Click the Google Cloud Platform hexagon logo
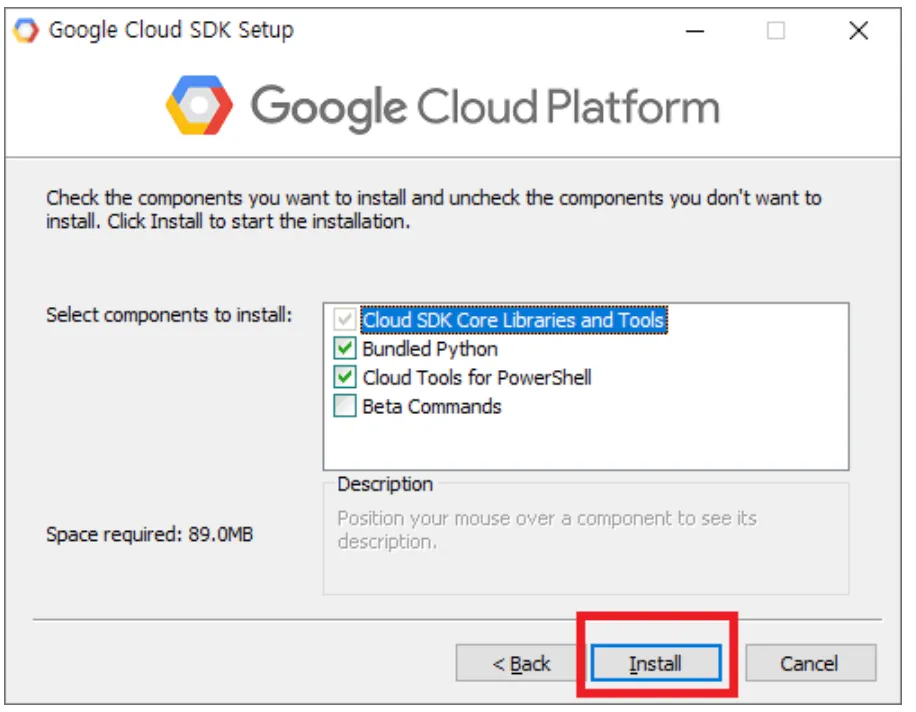 tap(199, 105)
